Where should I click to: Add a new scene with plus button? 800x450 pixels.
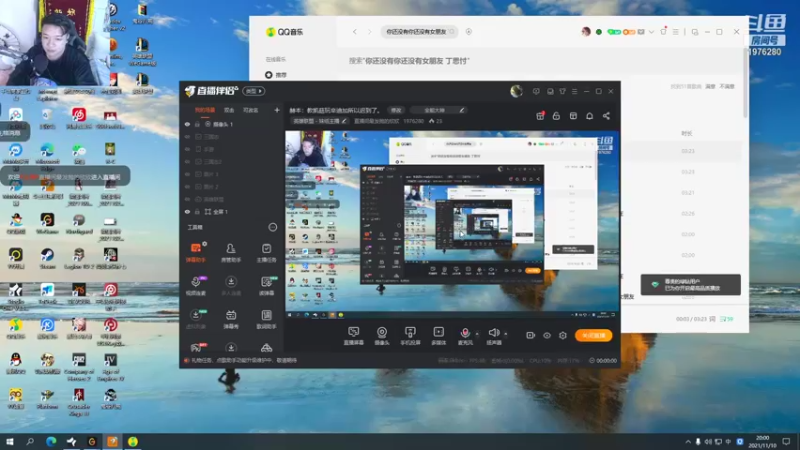pyautogui.click(x=277, y=110)
